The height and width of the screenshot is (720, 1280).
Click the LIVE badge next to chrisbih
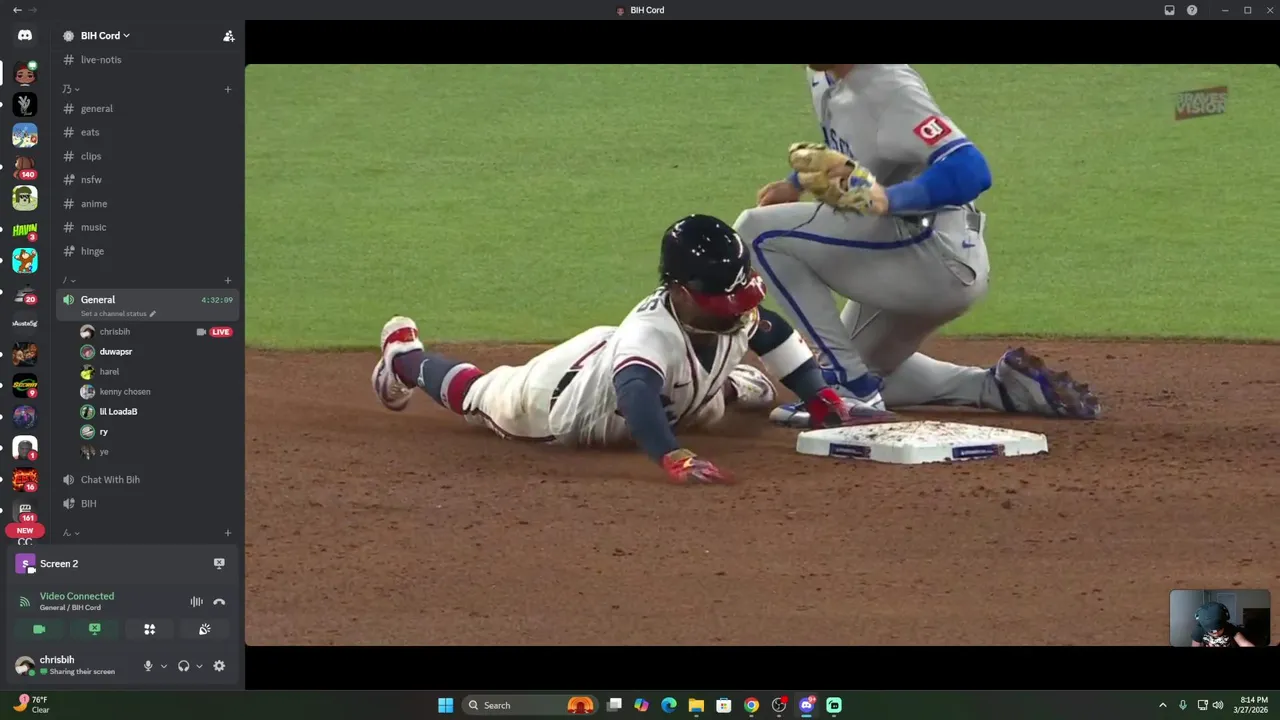coord(221,332)
